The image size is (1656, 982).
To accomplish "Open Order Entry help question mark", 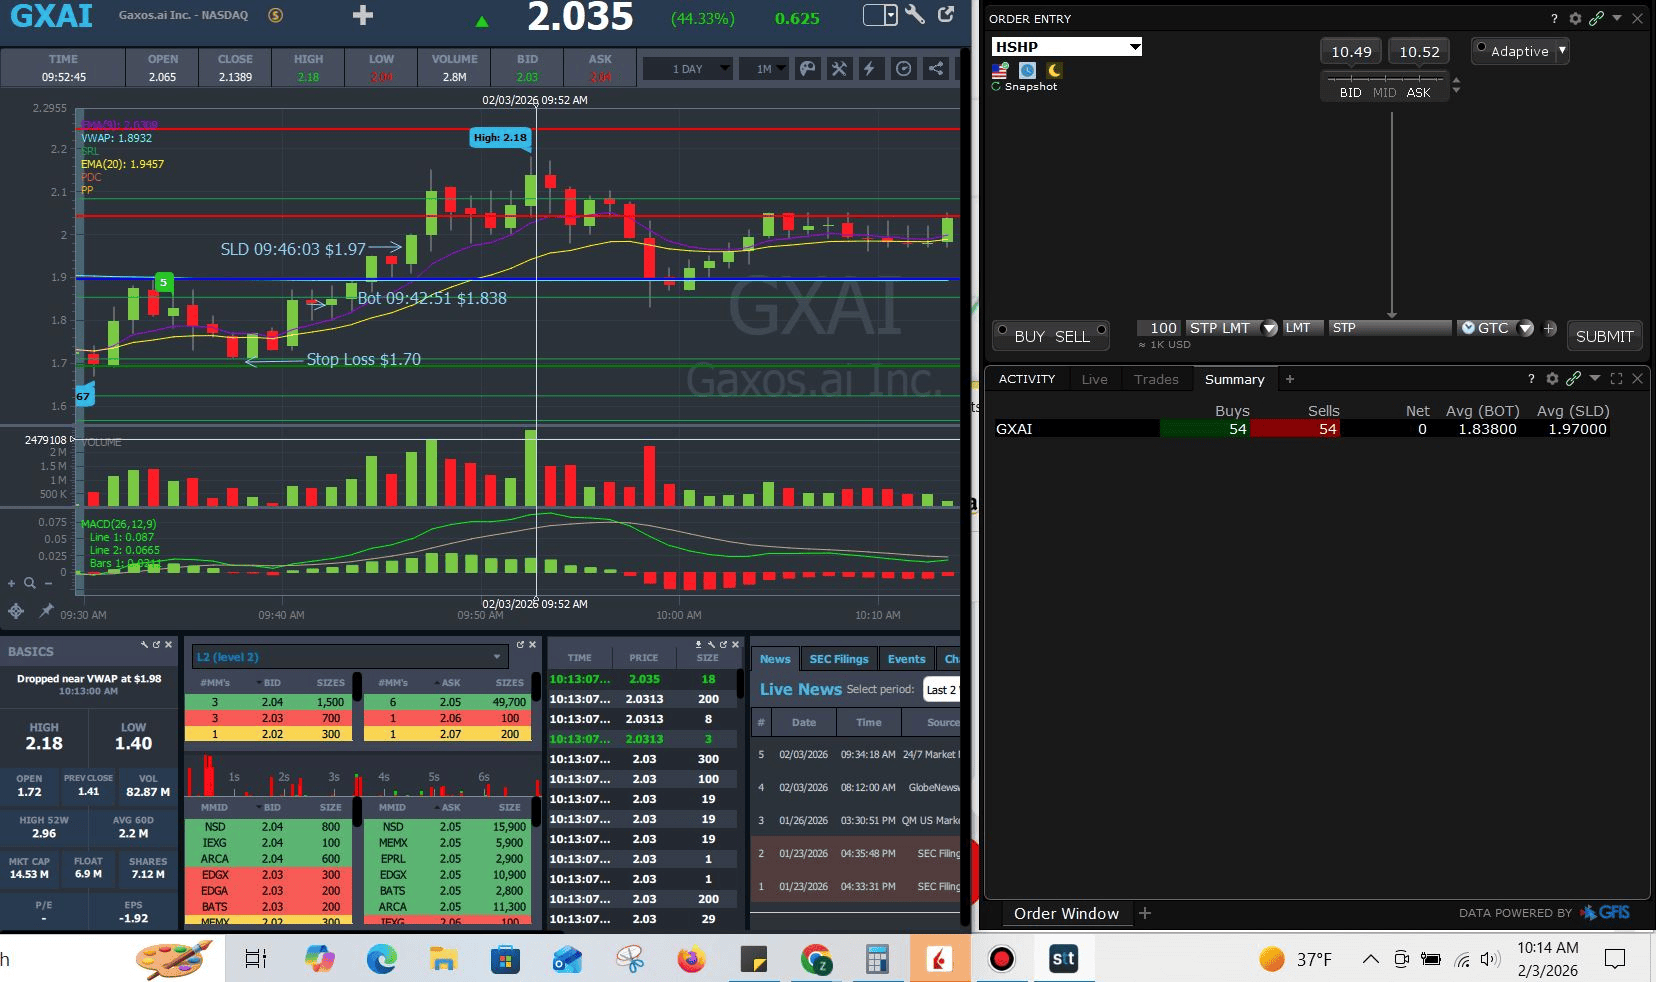I will (1554, 19).
